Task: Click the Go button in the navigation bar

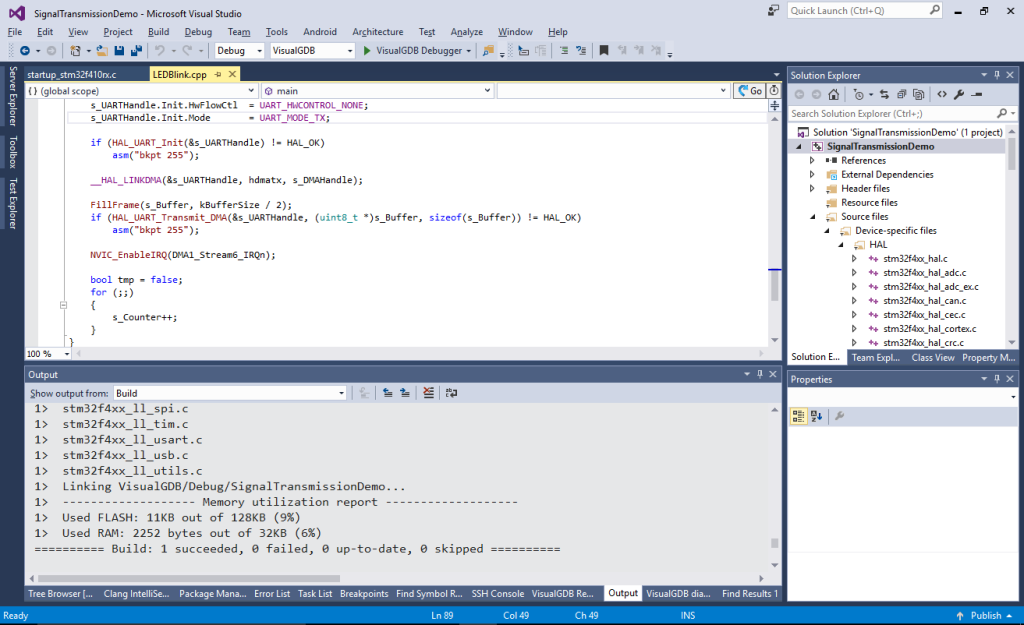Action: coord(750,90)
